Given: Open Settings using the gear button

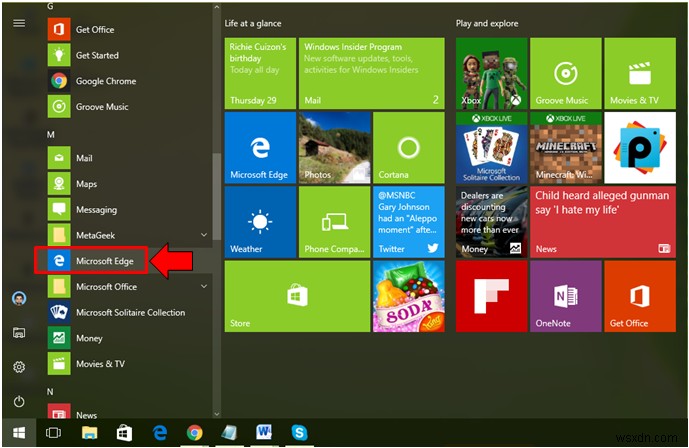Looking at the screenshot, I should pyautogui.click(x=19, y=367).
